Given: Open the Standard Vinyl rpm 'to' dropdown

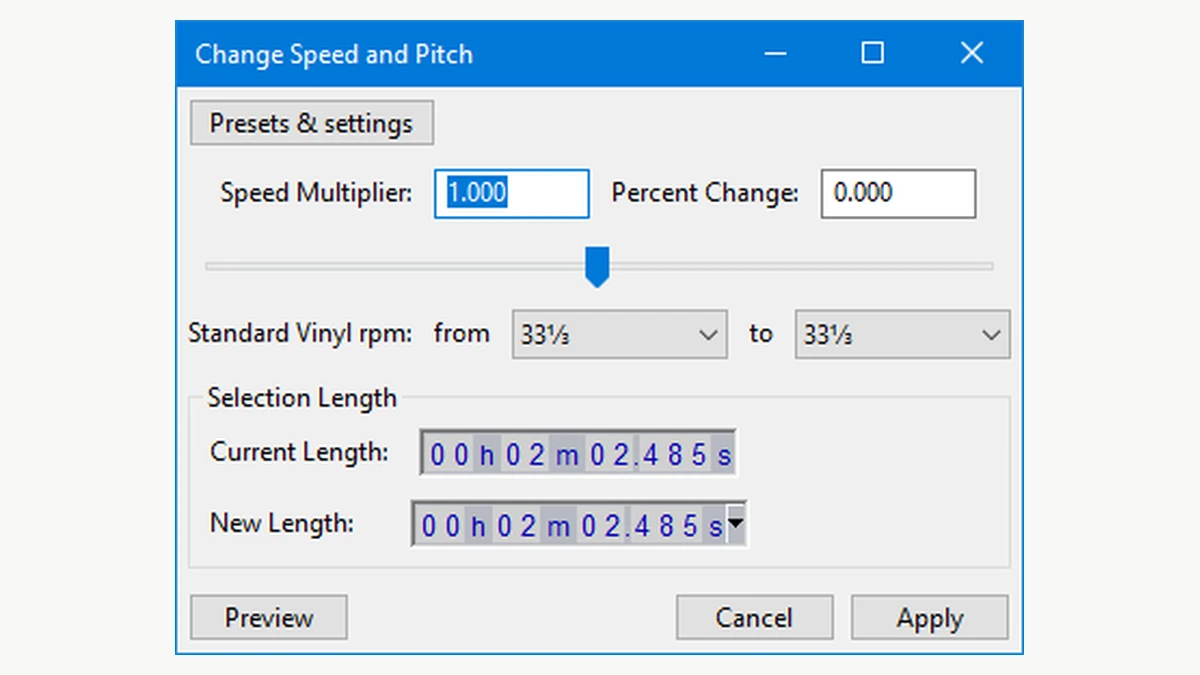Looking at the screenshot, I should (x=902, y=334).
